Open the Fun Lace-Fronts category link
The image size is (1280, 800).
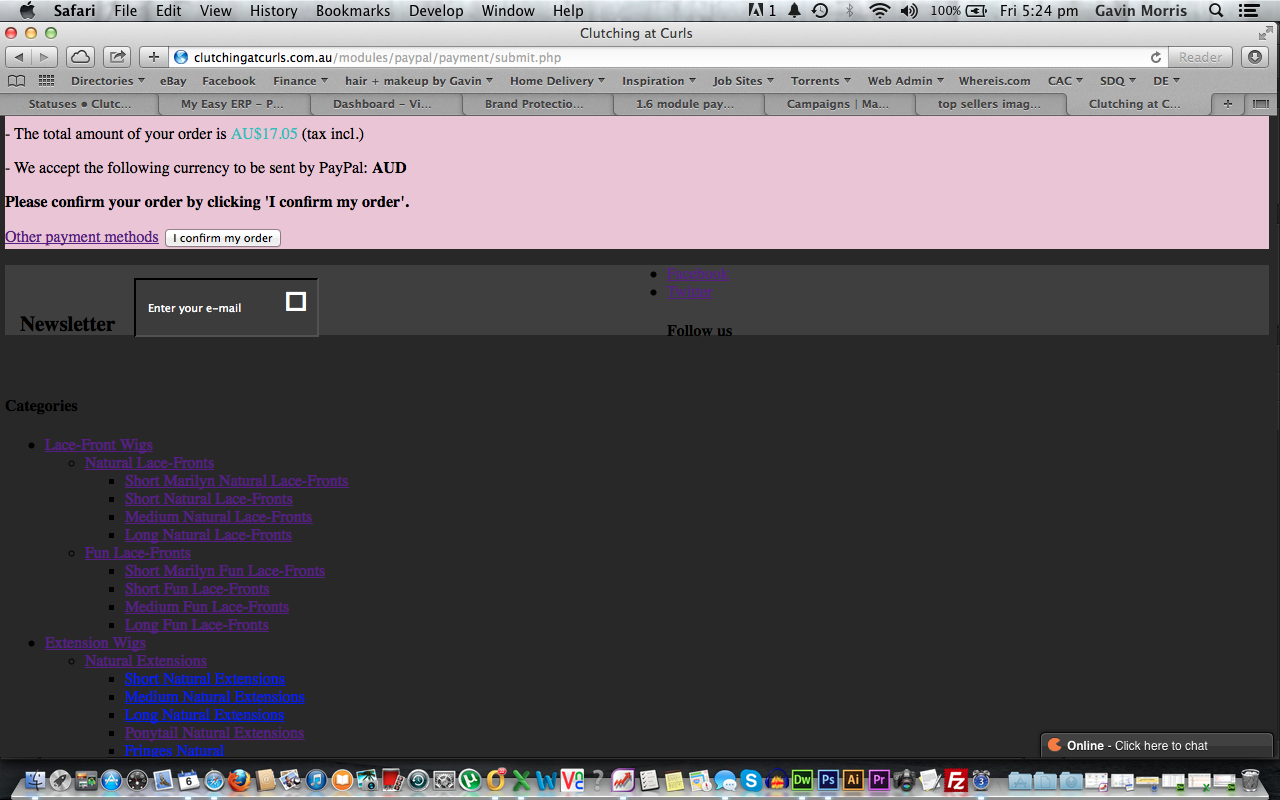[x=138, y=553]
